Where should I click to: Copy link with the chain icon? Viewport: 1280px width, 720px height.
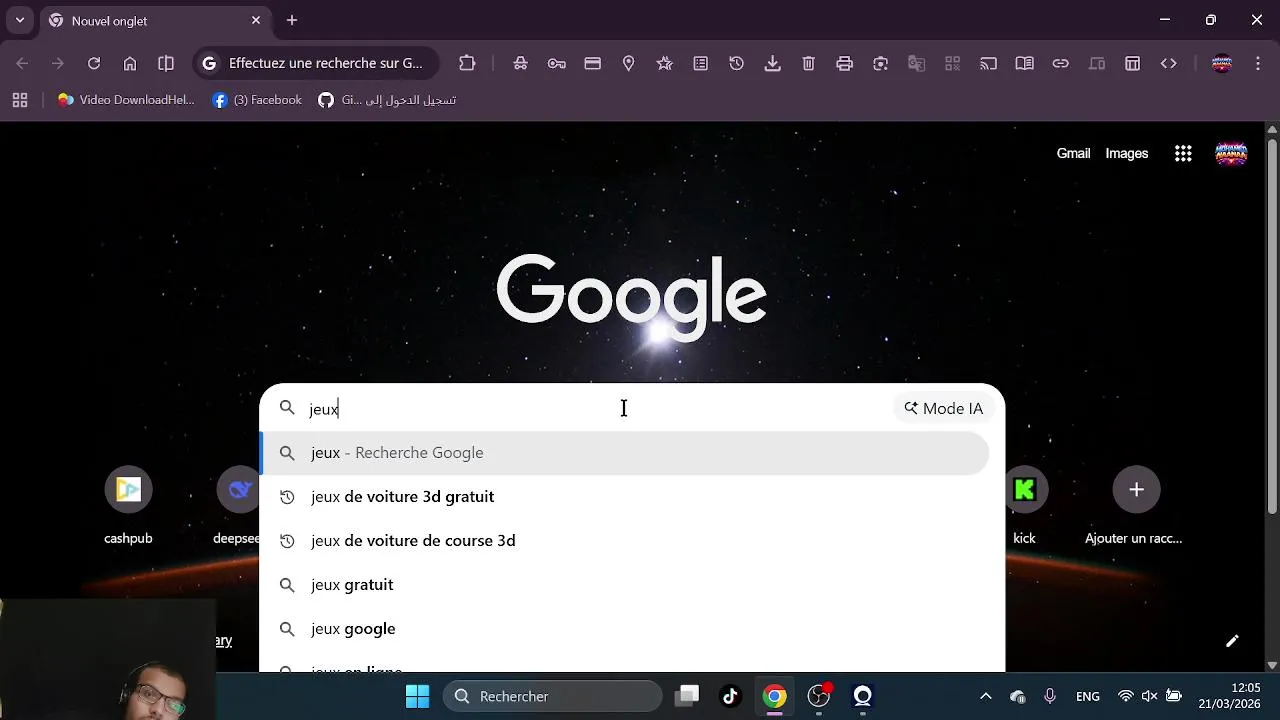(x=1061, y=63)
